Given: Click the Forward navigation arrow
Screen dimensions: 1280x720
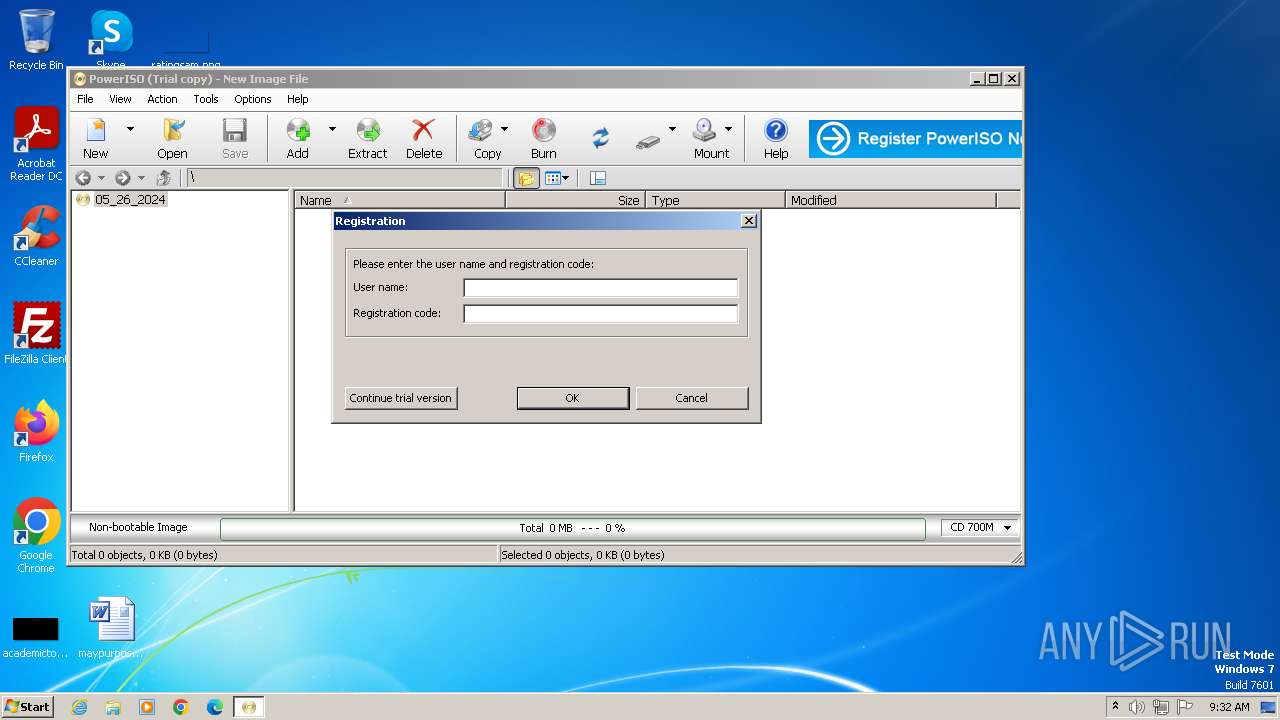Looking at the screenshot, I should tap(123, 178).
